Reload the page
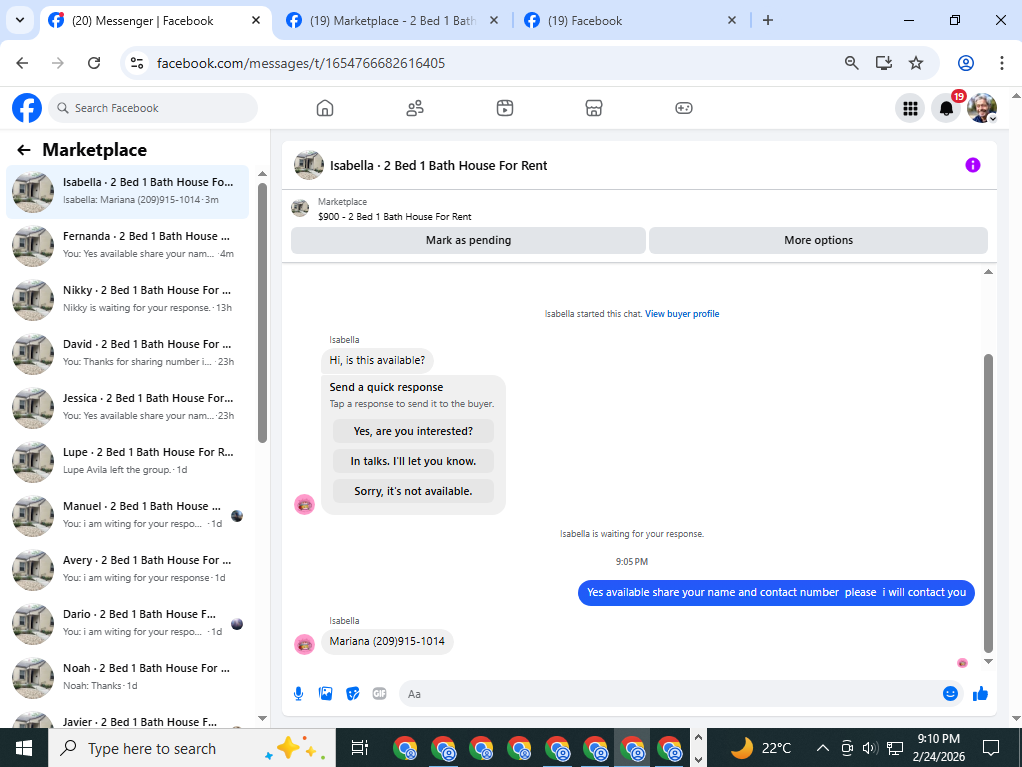This screenshot has width=1022, height=767. [x=94, y=63]
